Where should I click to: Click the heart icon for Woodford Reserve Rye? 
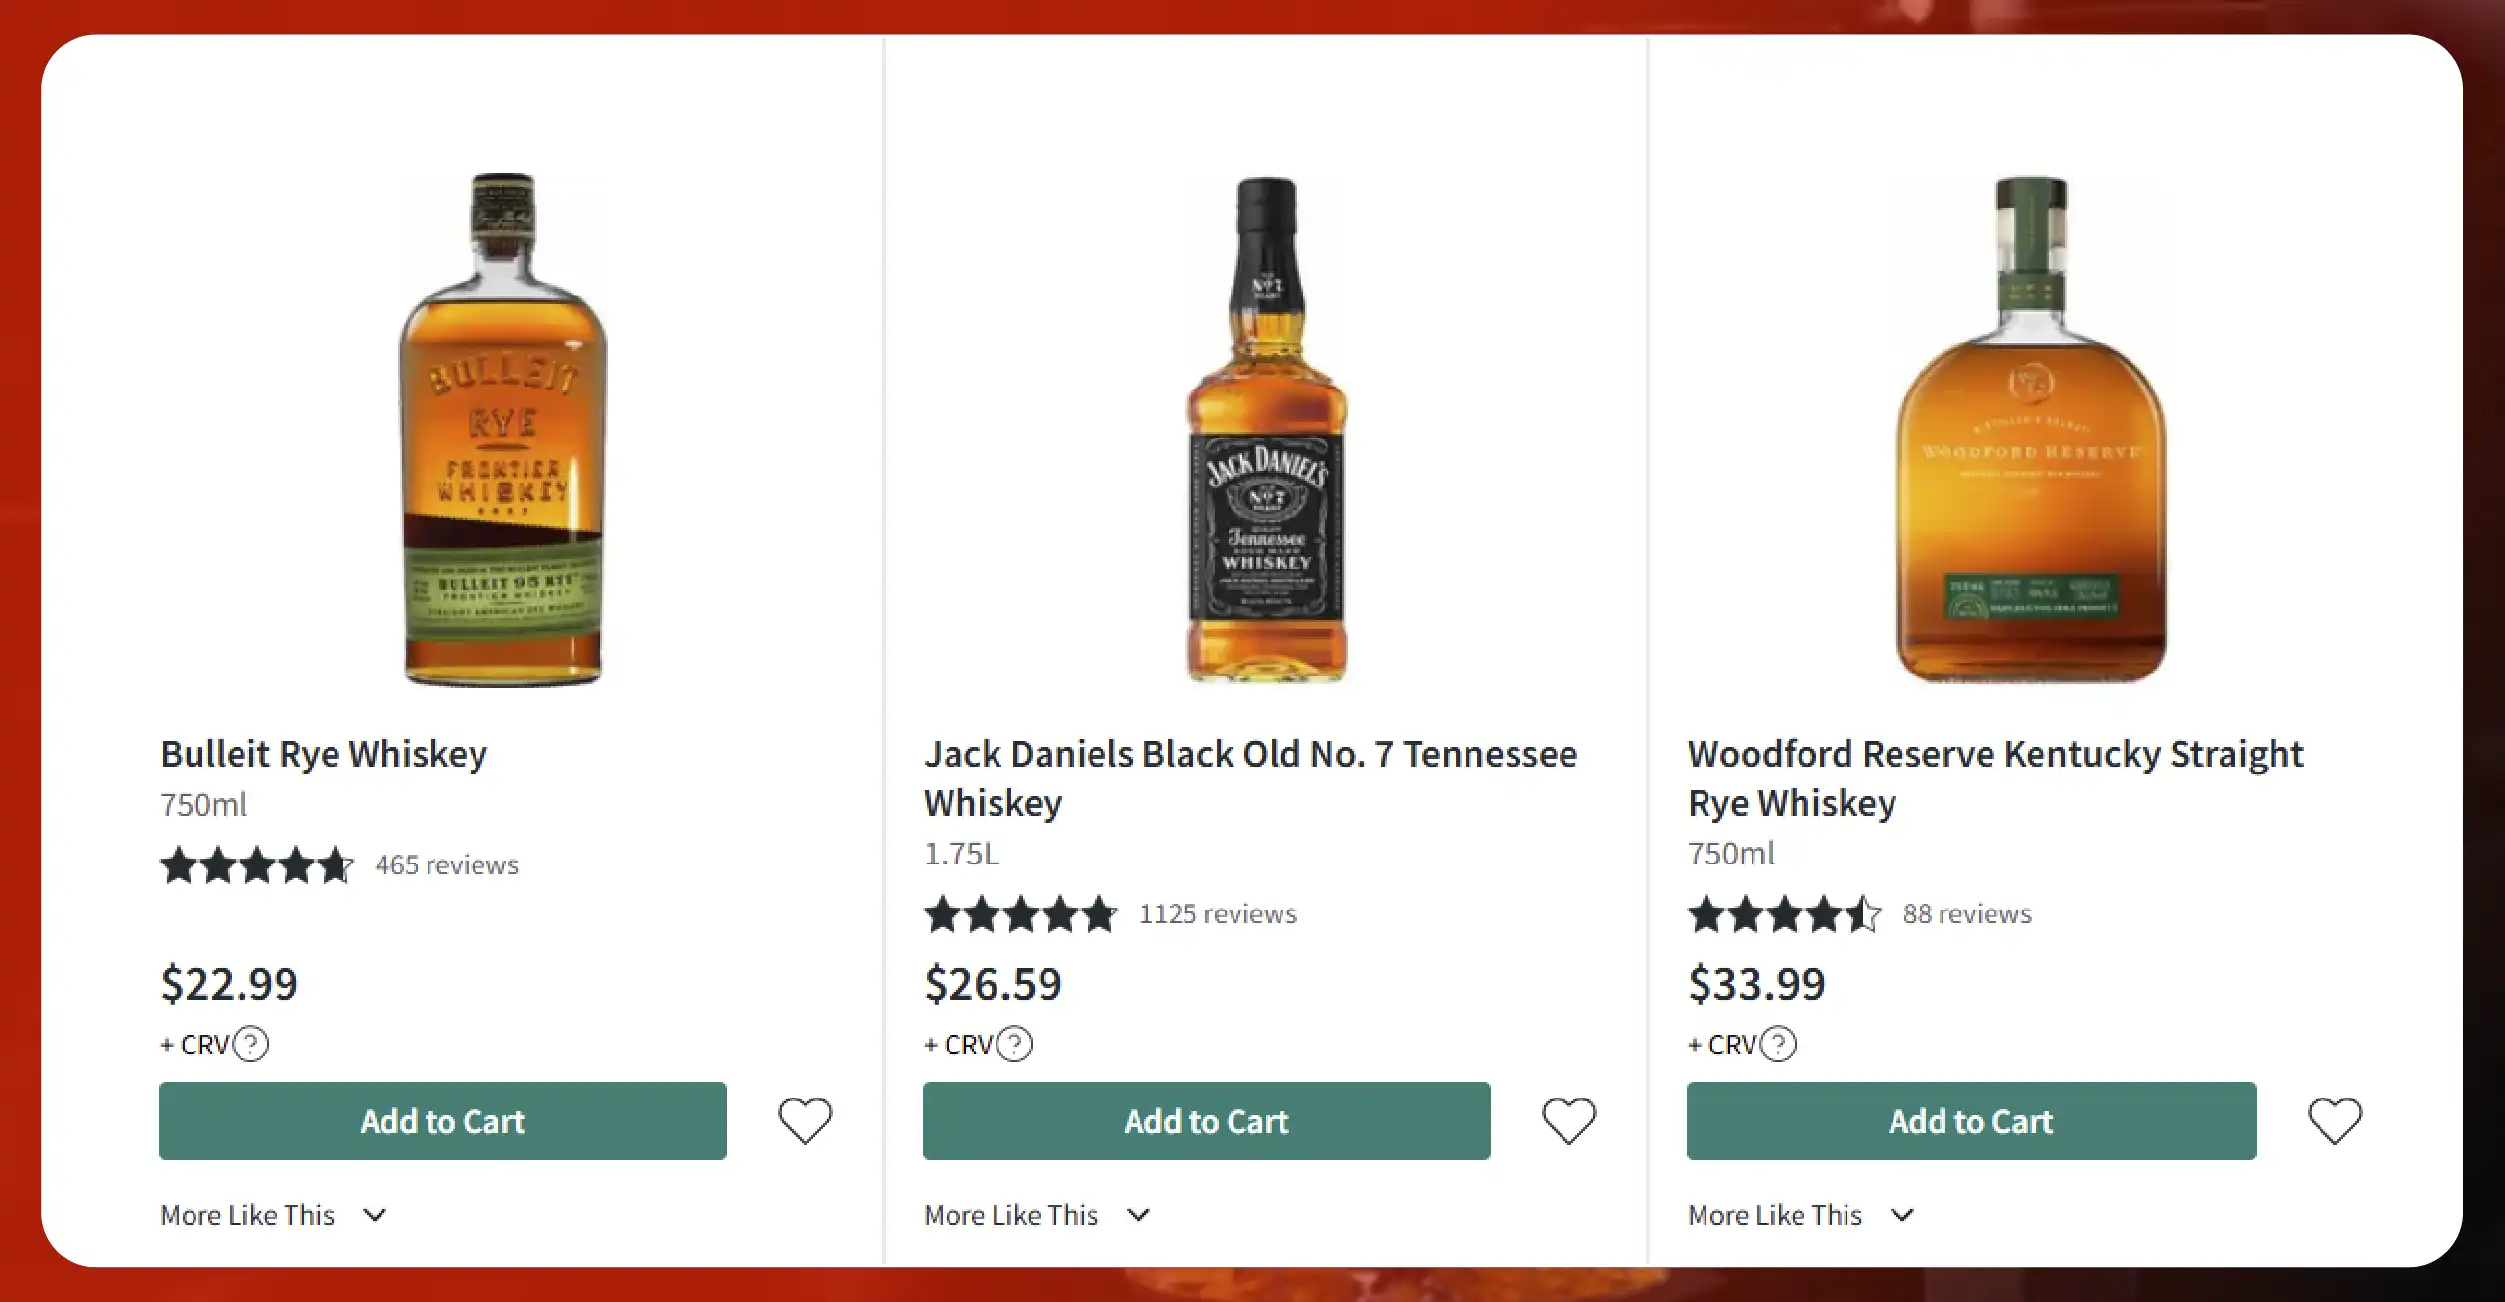coord(2335,1121)
